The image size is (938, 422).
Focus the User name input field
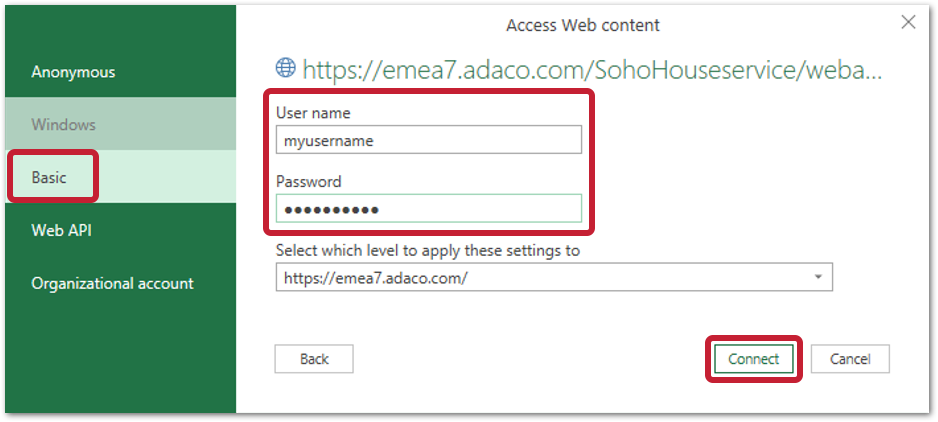click(428, 140)
